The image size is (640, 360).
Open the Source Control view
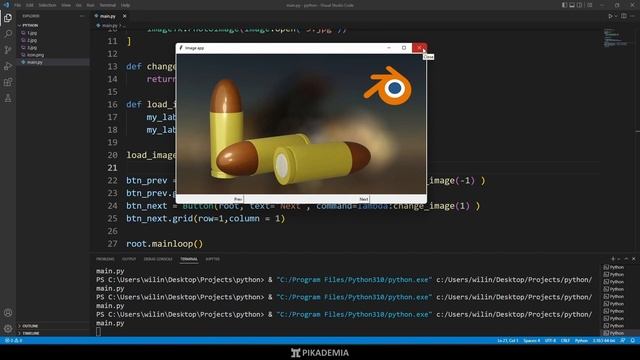(x=8, y=50)
